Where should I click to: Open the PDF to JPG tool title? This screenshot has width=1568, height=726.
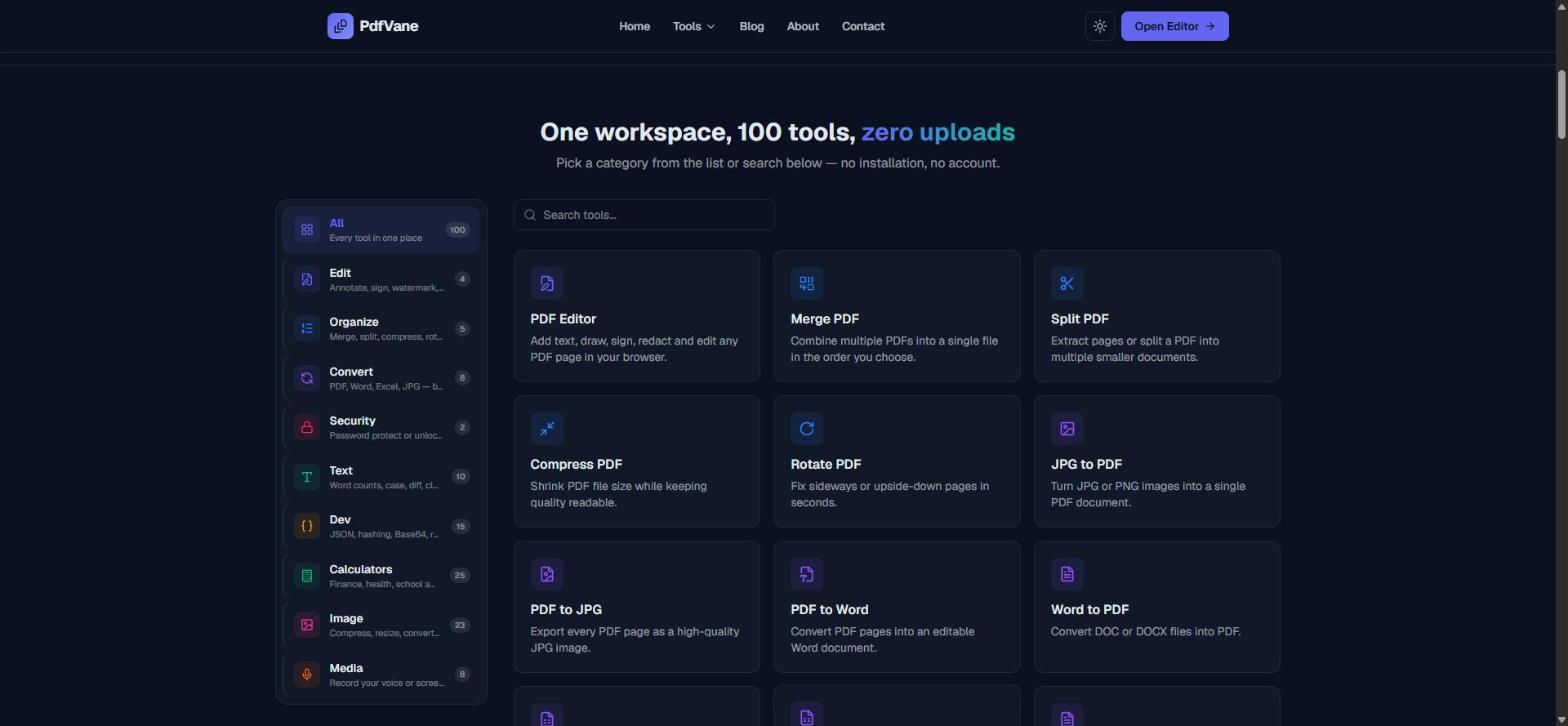point(566,610)
